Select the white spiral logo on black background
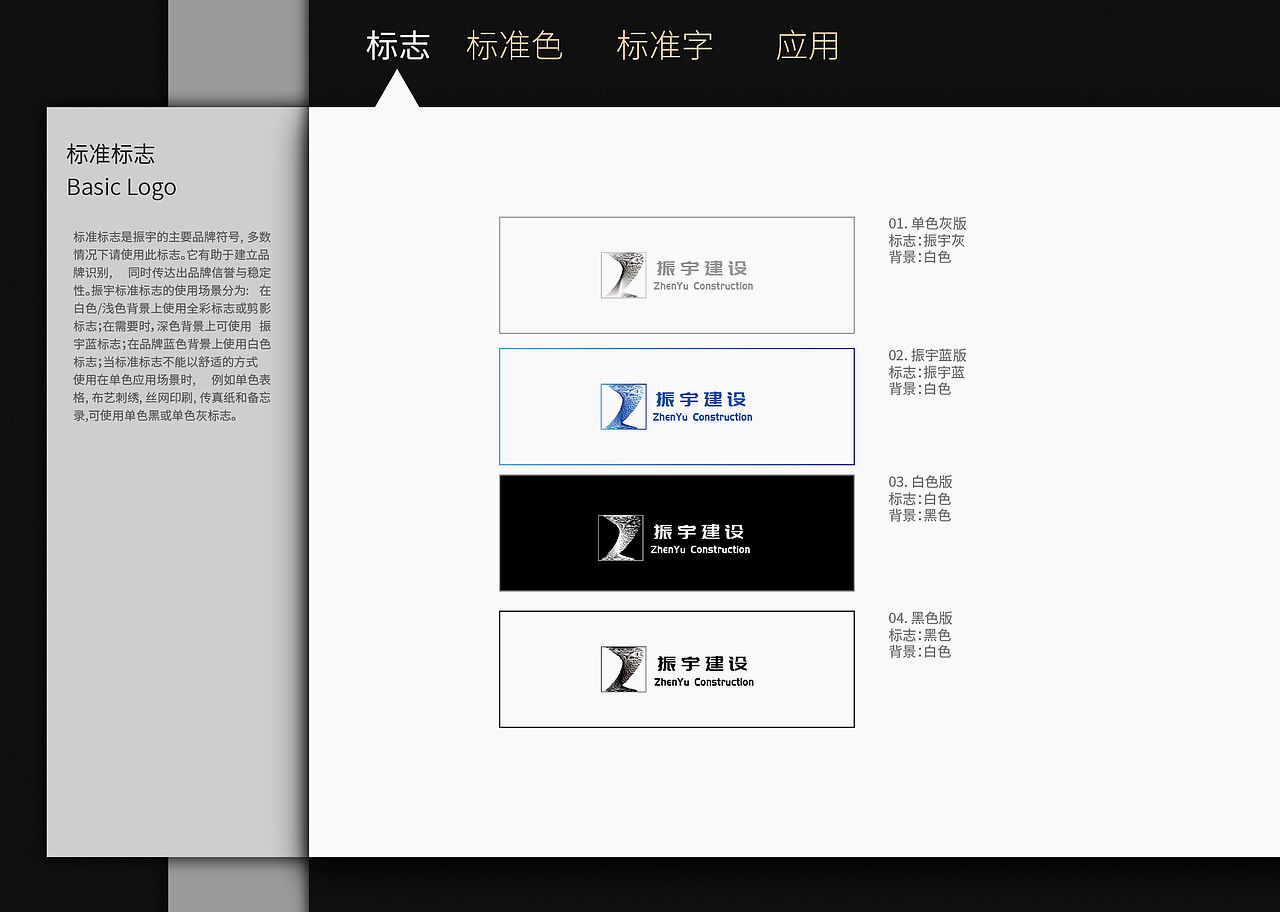 pyautogui.click(x=621, y=532)
